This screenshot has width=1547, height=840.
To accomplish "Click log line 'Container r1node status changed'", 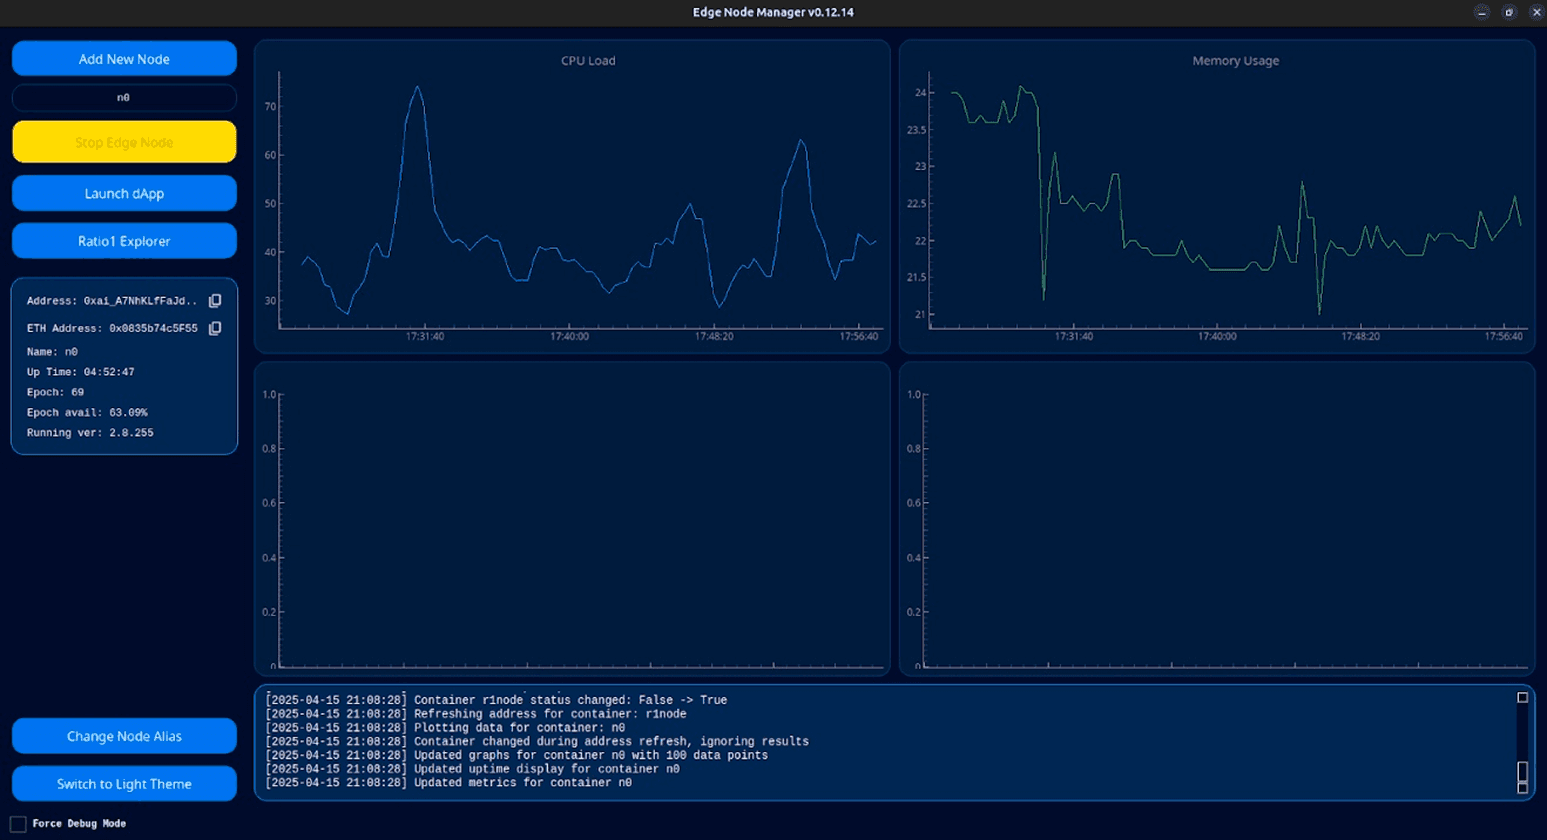I will point(496,700).
